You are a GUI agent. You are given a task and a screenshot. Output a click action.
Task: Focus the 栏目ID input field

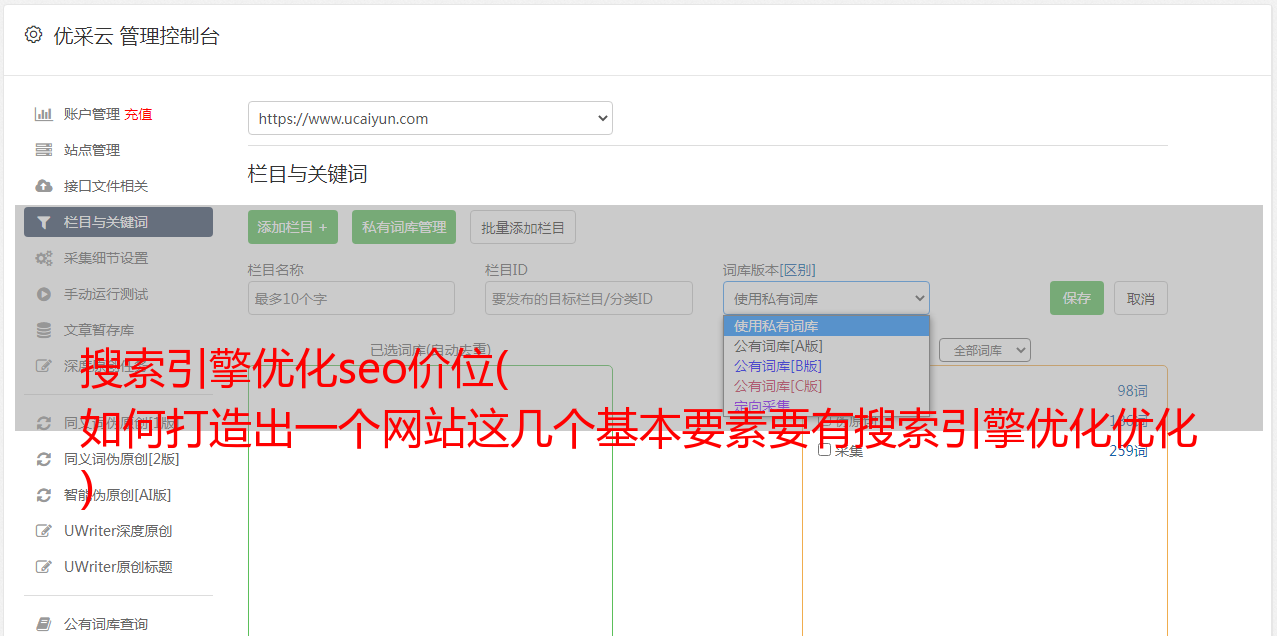(x=589, y=298)
